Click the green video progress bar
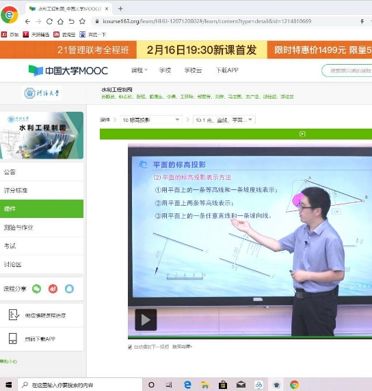This screenshot has width=372, height=391. 250,338
